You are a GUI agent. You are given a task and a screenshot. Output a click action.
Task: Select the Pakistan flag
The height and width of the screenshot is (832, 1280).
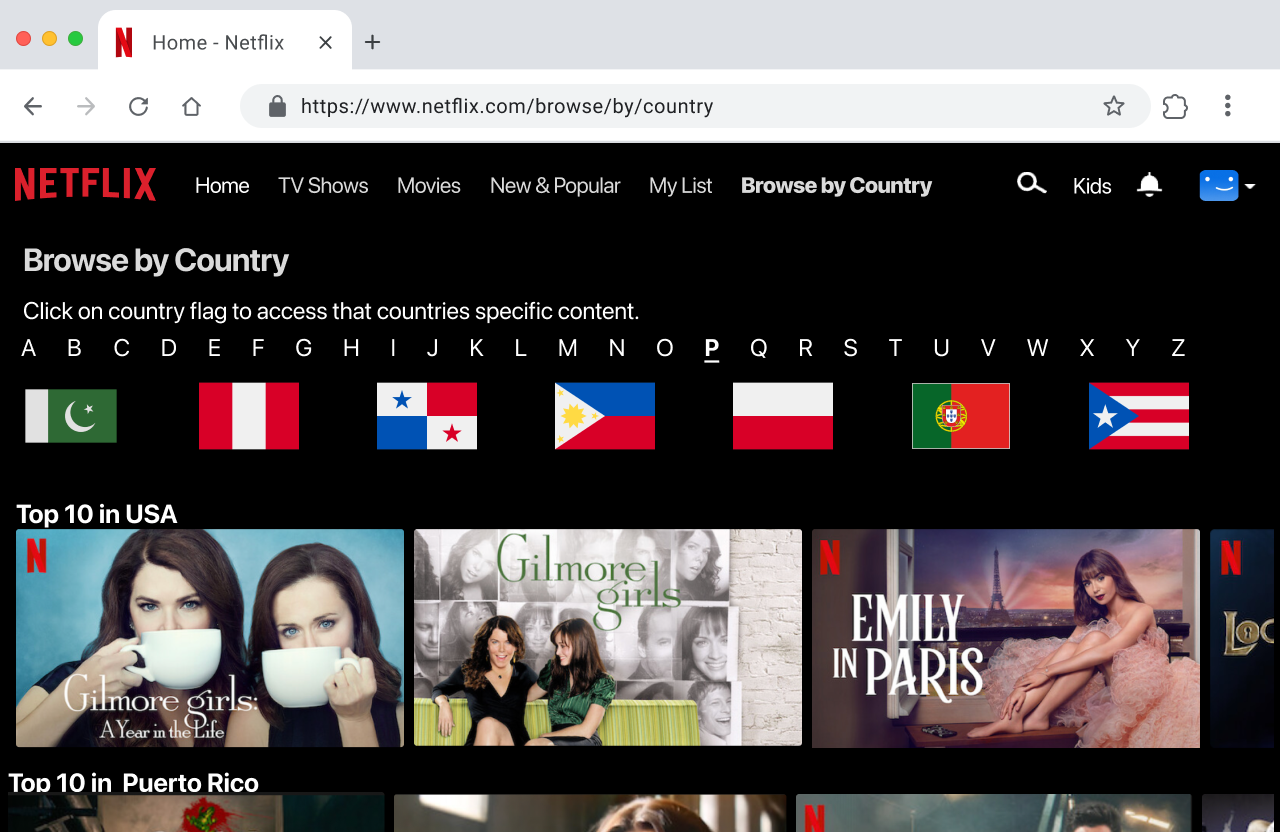(71, 416)
